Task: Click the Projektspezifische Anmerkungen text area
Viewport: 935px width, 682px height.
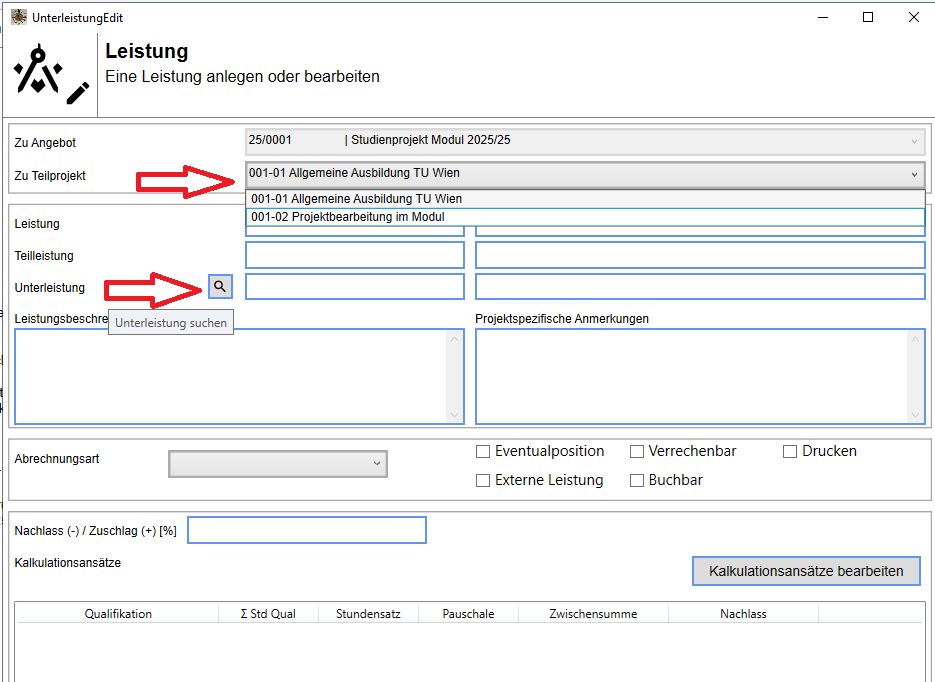Action: tap(692, 376)
